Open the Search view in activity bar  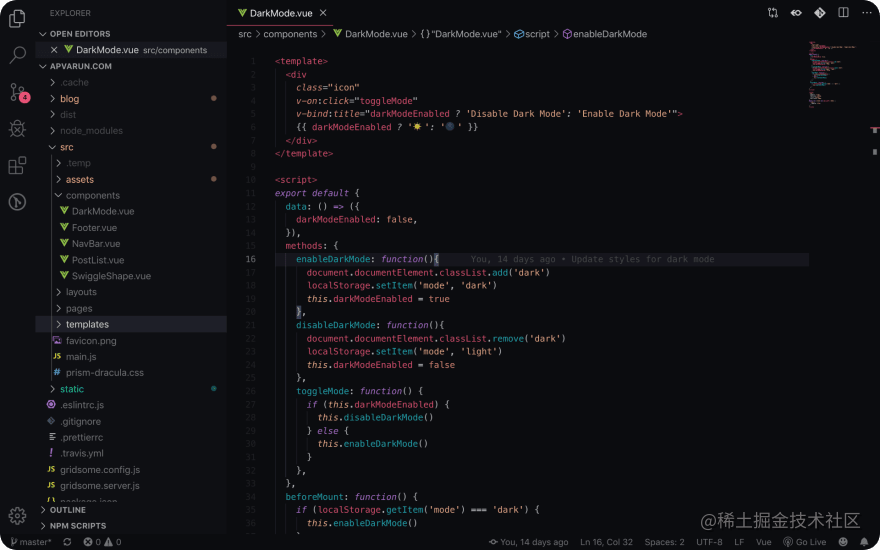17,55
